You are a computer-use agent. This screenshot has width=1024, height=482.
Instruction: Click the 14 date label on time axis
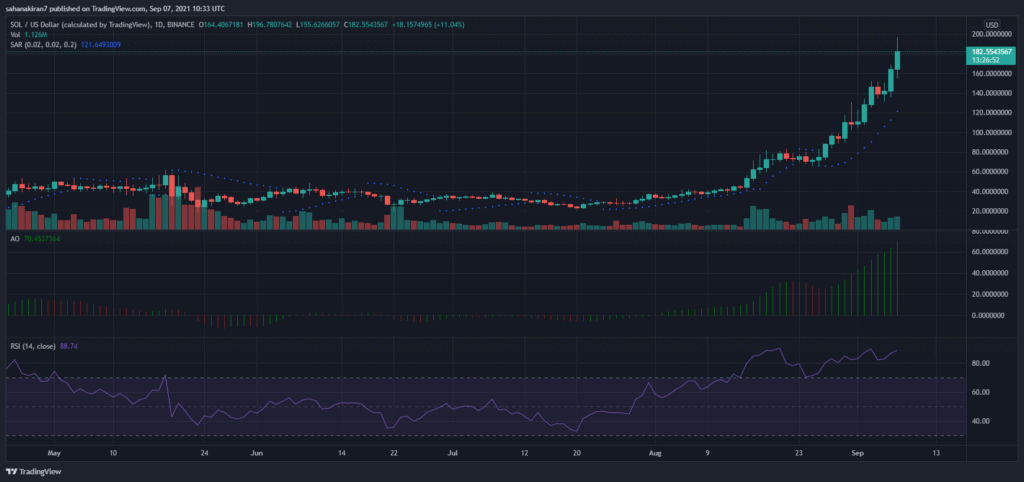342,452
